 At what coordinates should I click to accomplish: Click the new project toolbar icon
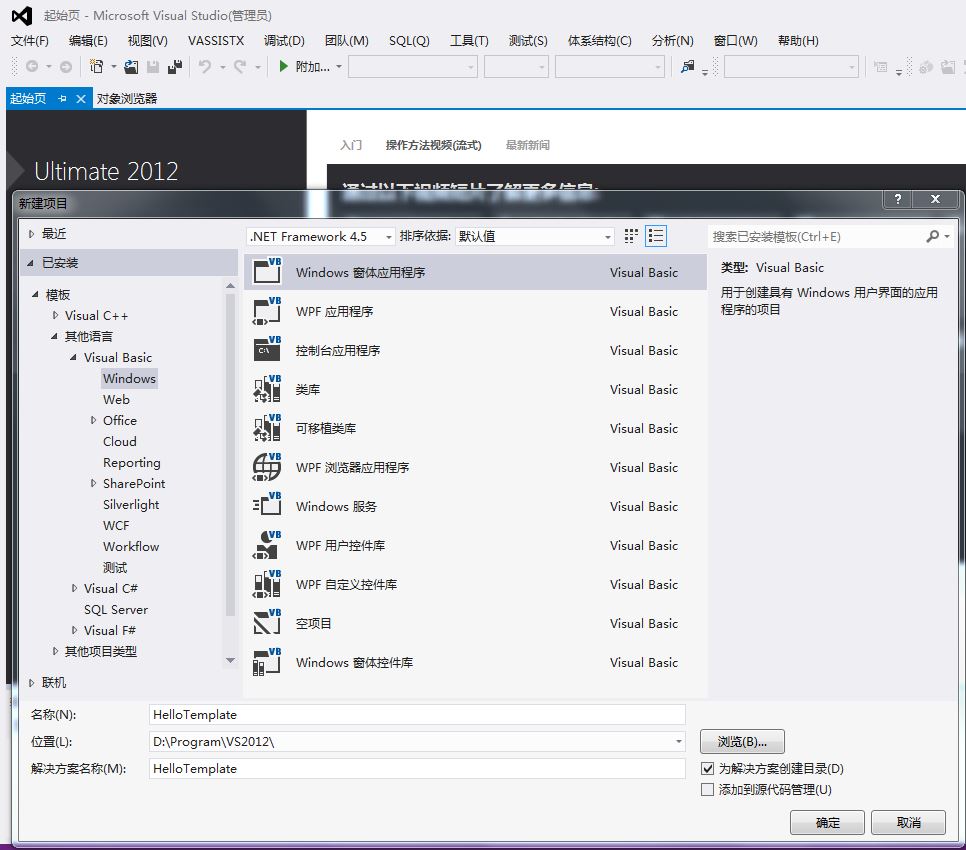97,67
